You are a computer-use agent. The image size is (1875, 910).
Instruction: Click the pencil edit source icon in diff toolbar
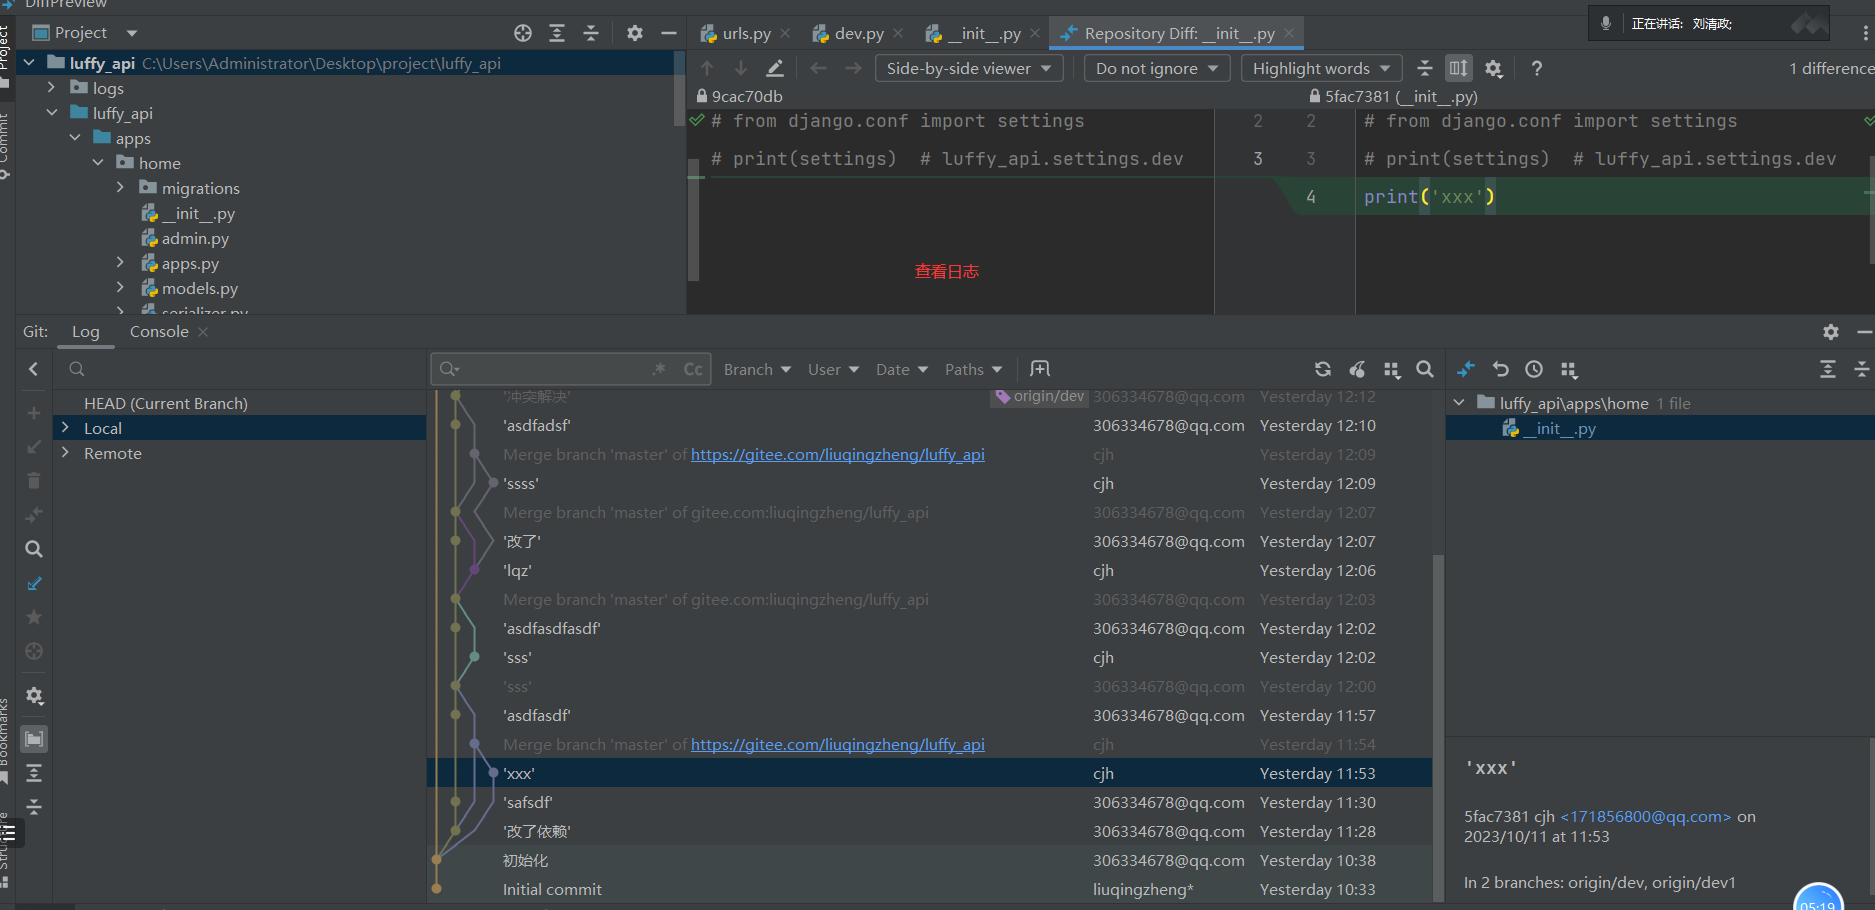tap(775, 68)
